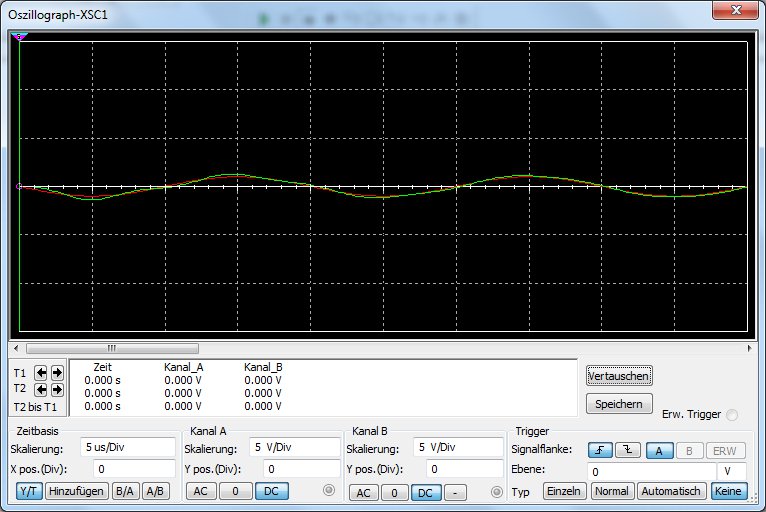Select falling edge trigger icon
766x512 pixels.
628,450
